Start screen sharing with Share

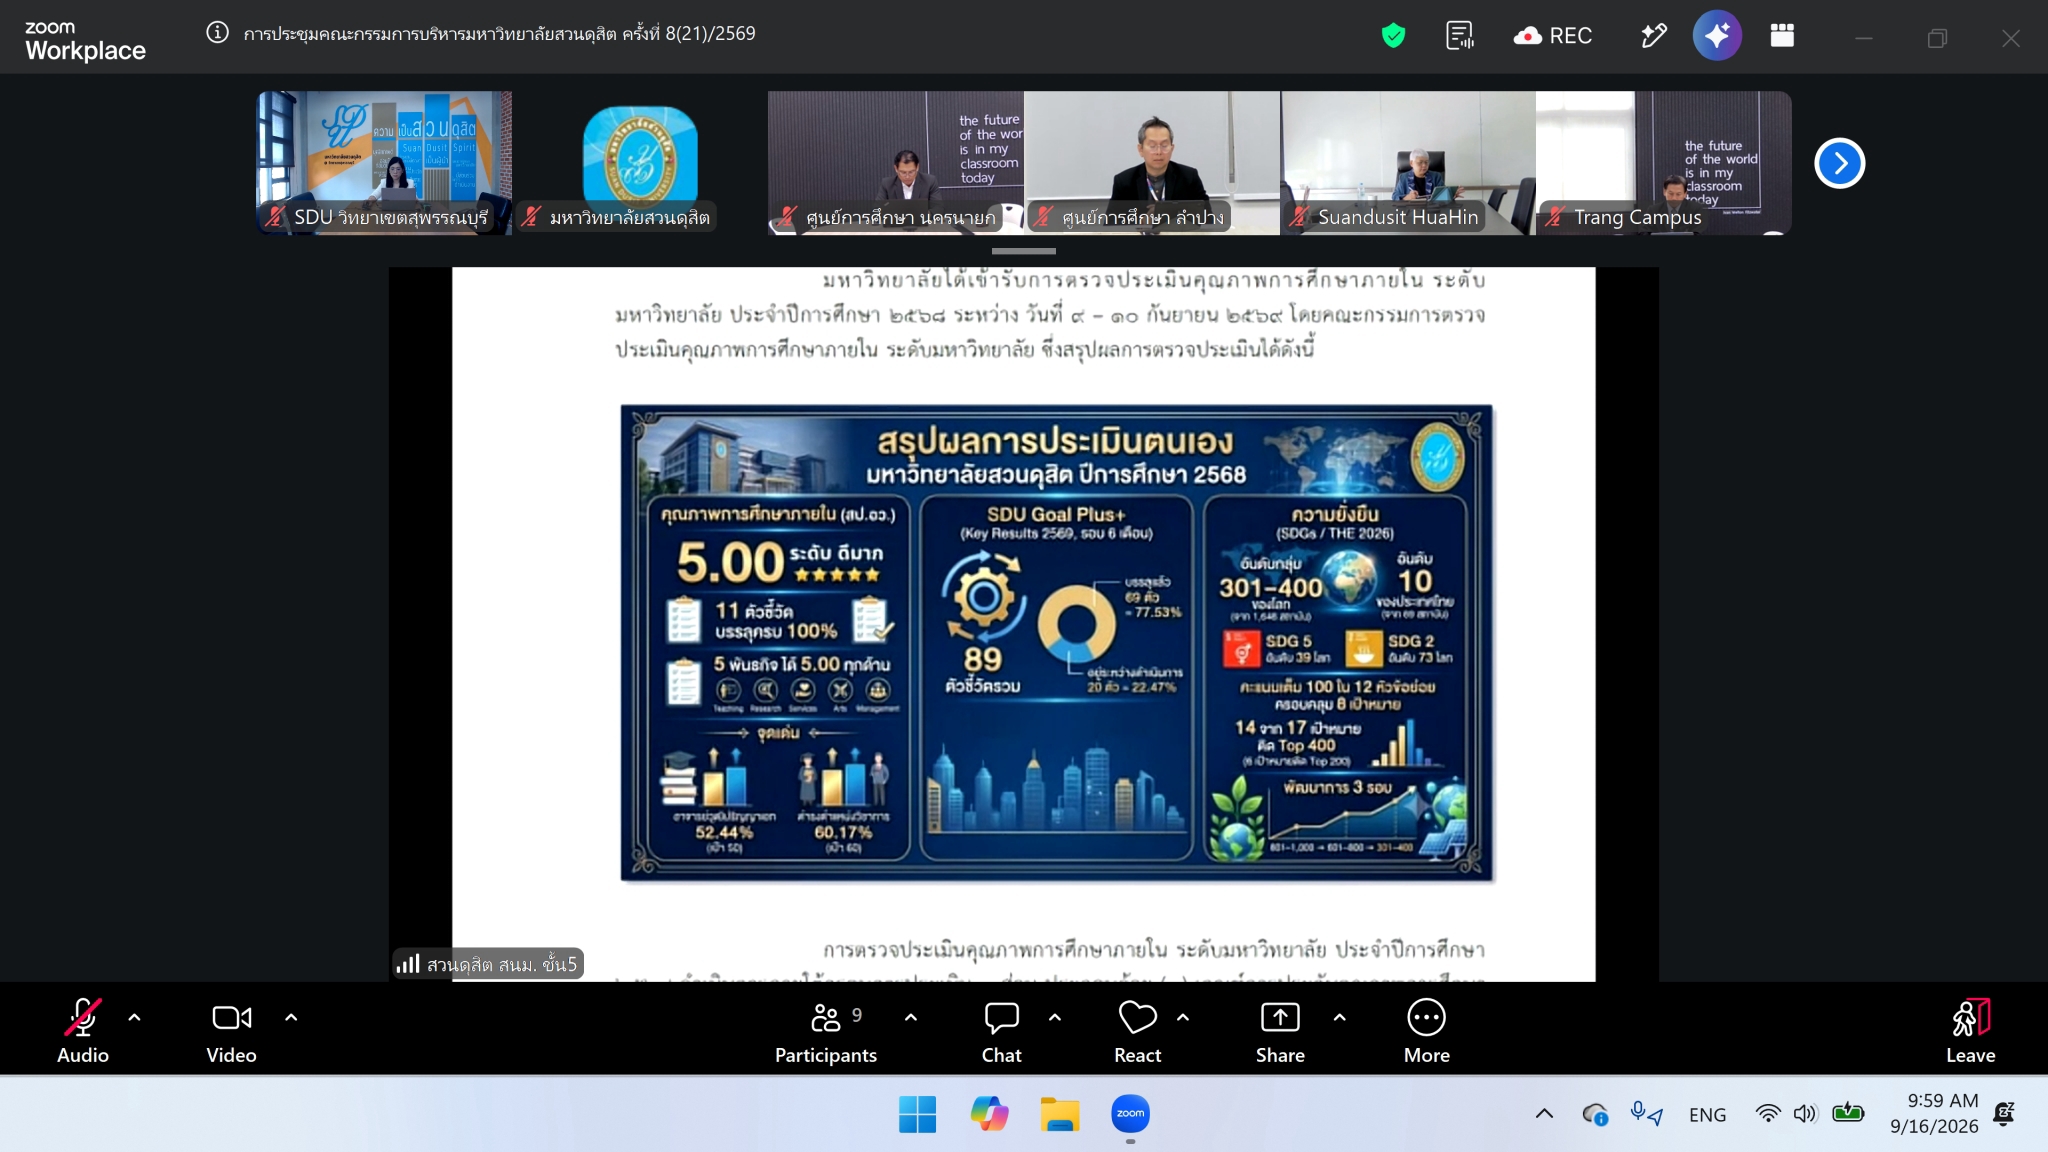coord(1280,1032)
